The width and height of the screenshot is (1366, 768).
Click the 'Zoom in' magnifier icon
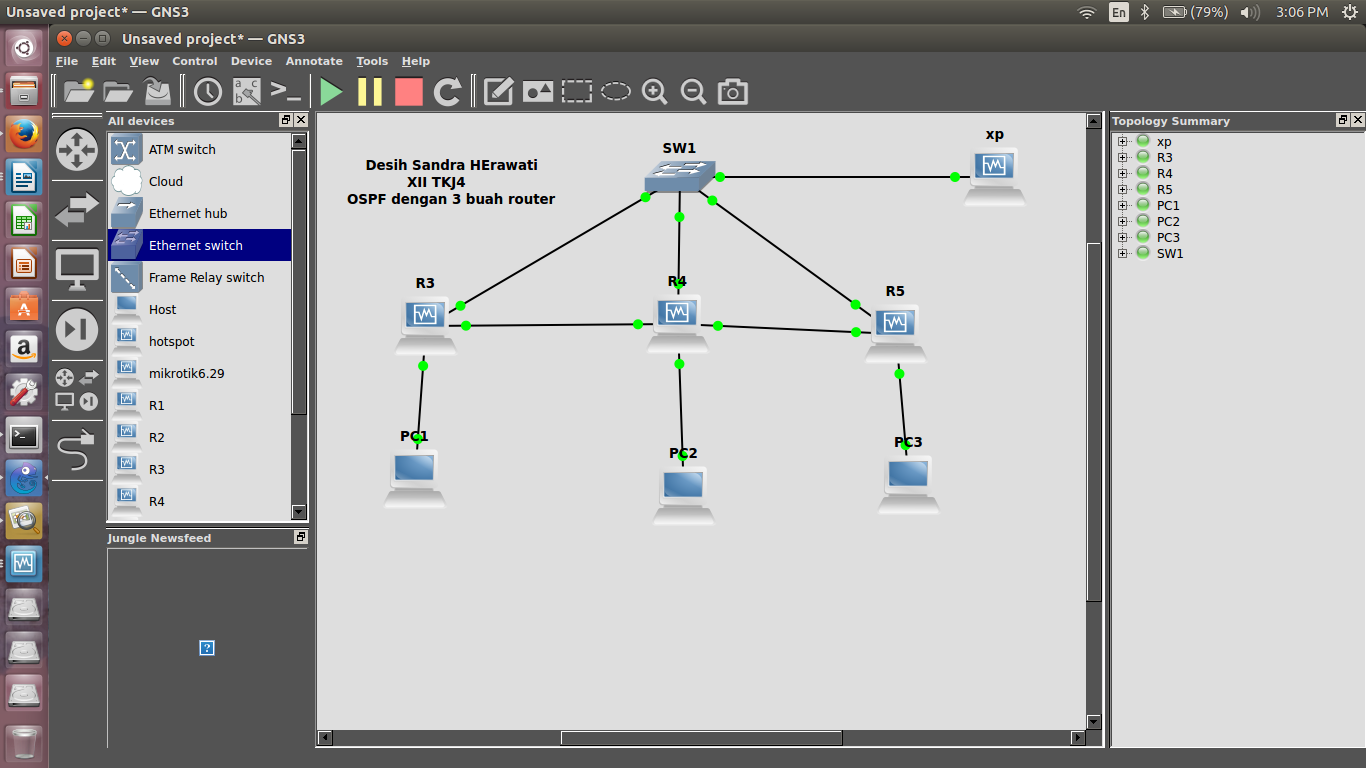coord(654,91)
